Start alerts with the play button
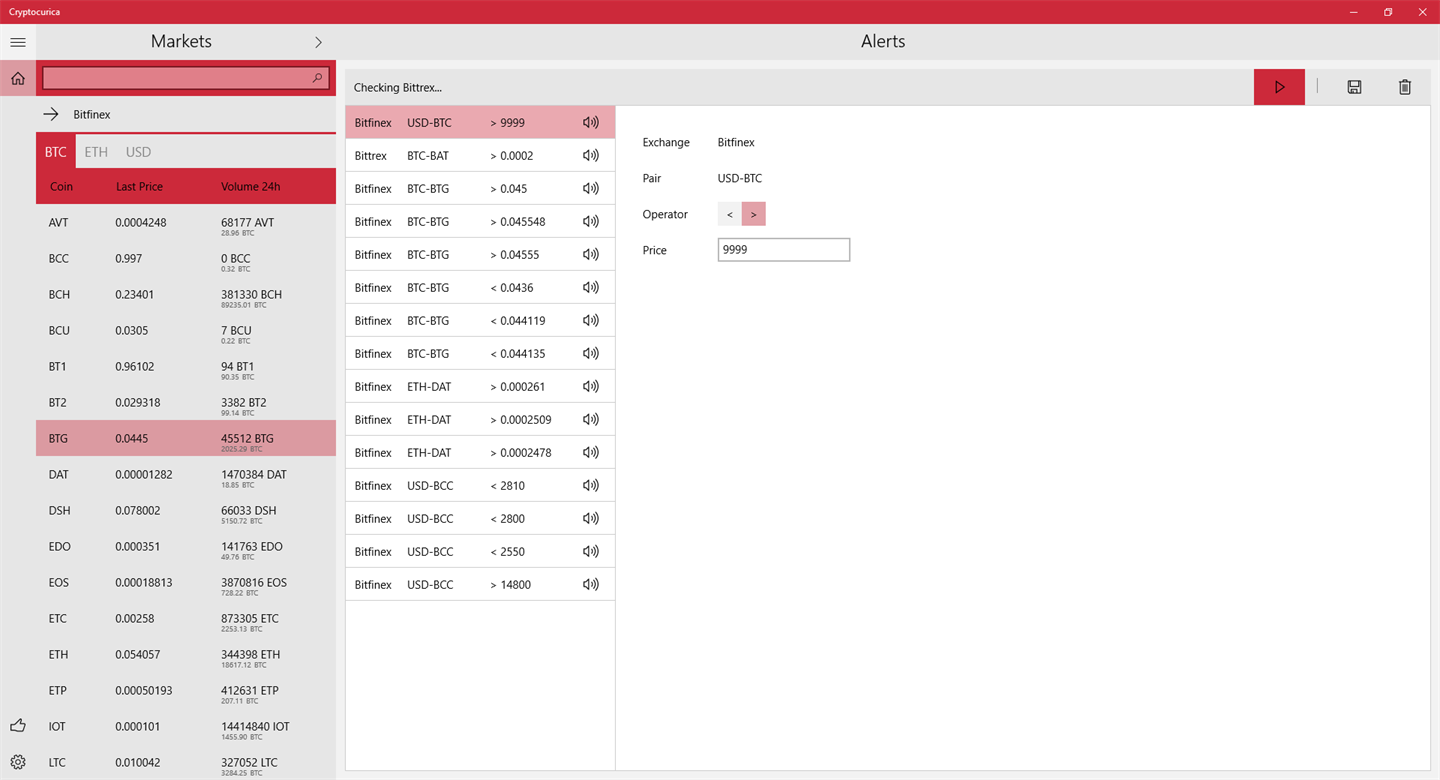Viewport: 1440px width, 780px height. pyautogui.click(x=1279, y=87)
